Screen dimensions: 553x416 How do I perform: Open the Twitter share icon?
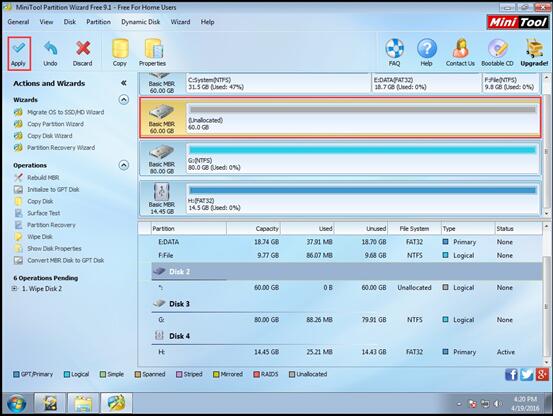[527, 374]
